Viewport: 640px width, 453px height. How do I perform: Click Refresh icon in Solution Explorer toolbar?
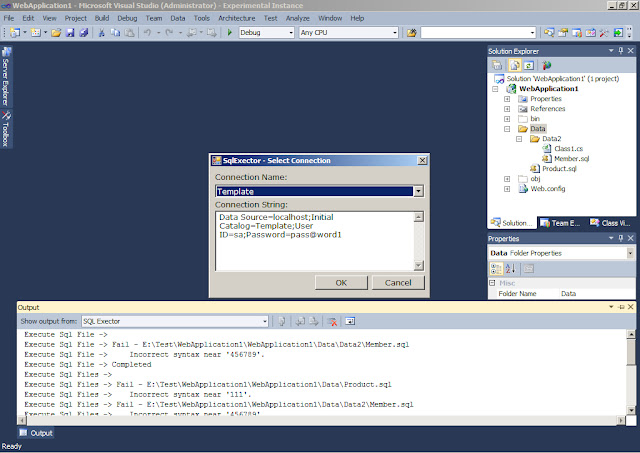pos(529,65)
